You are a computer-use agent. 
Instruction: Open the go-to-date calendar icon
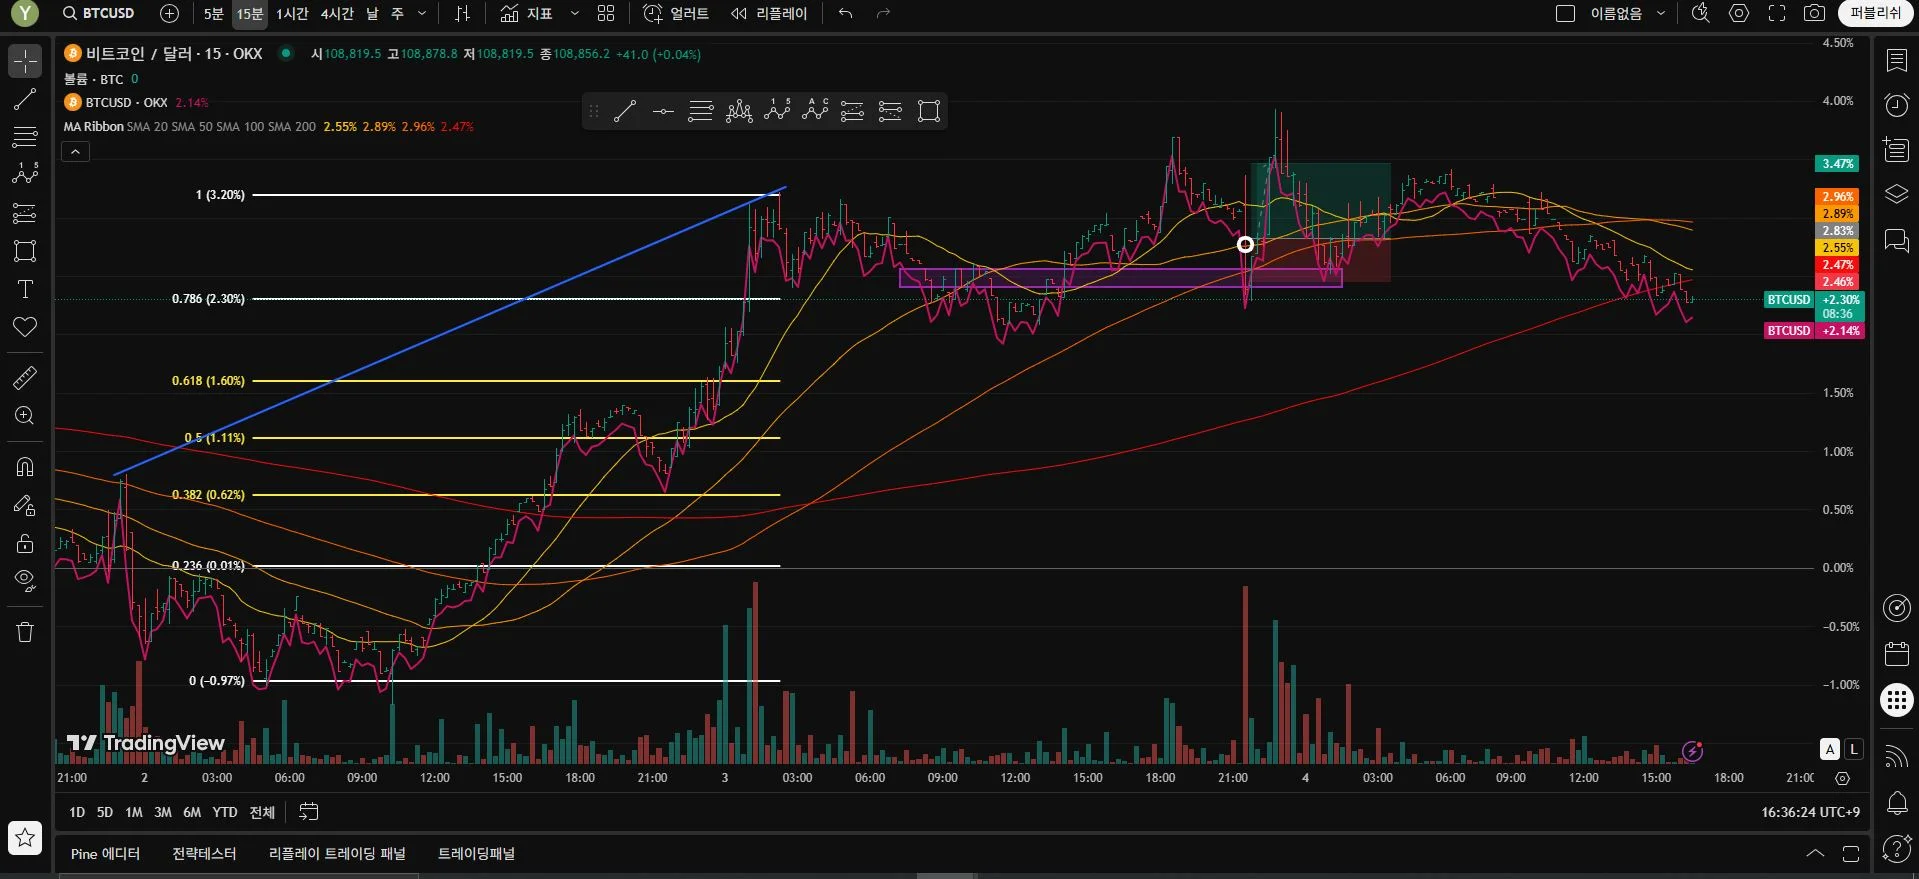pos(309,812)
